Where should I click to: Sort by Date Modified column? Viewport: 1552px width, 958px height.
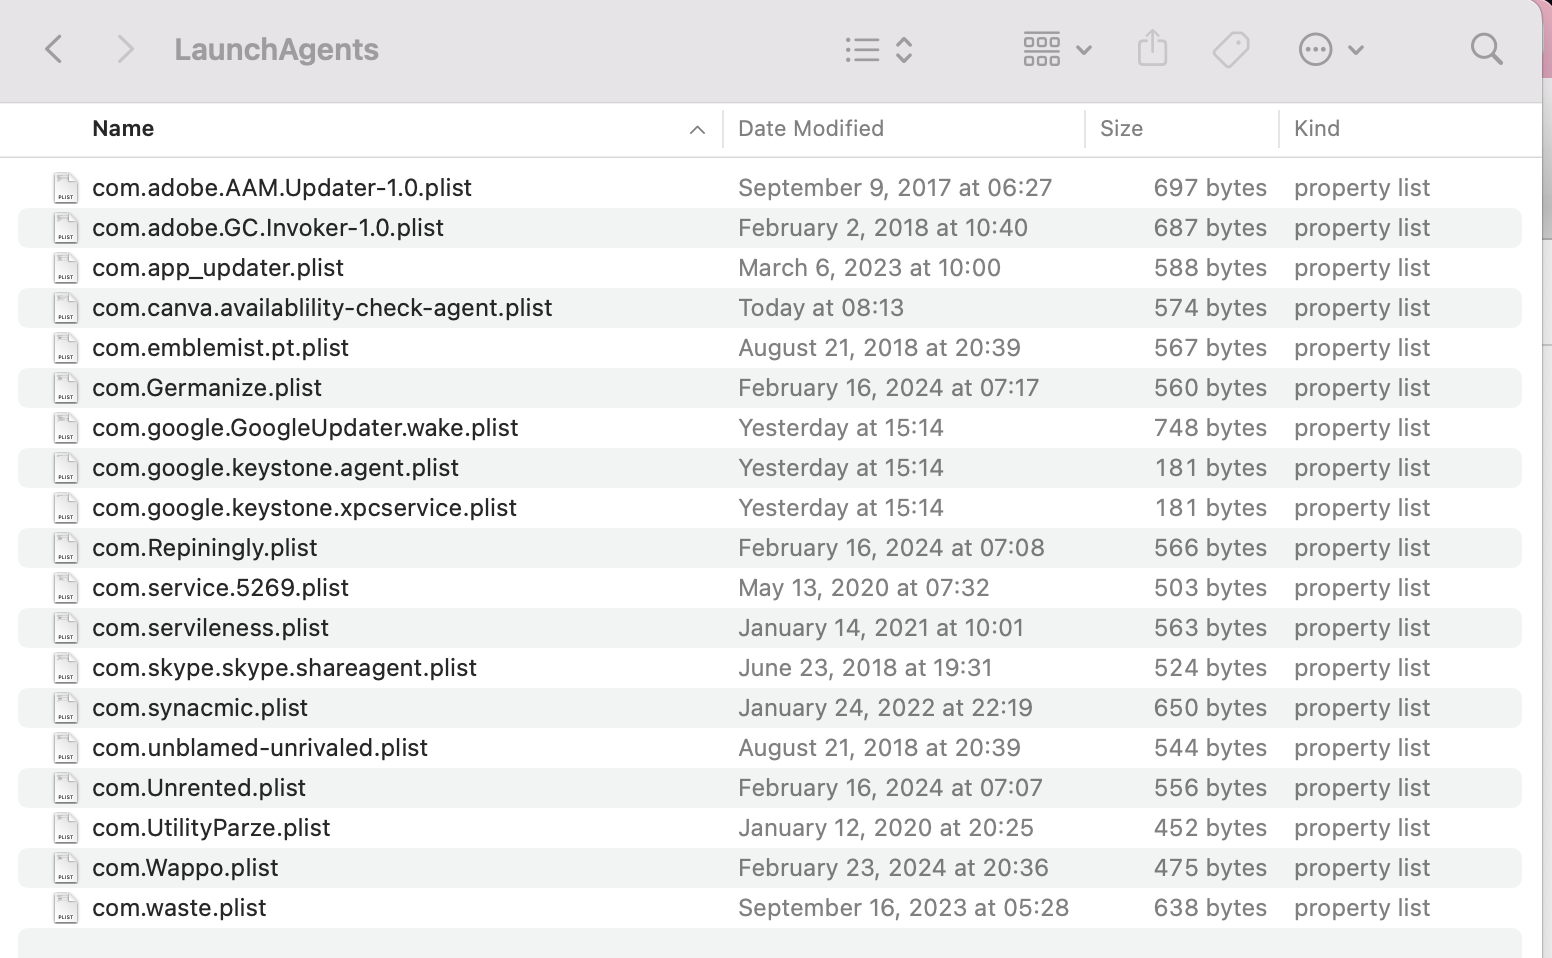click(811, 129)
